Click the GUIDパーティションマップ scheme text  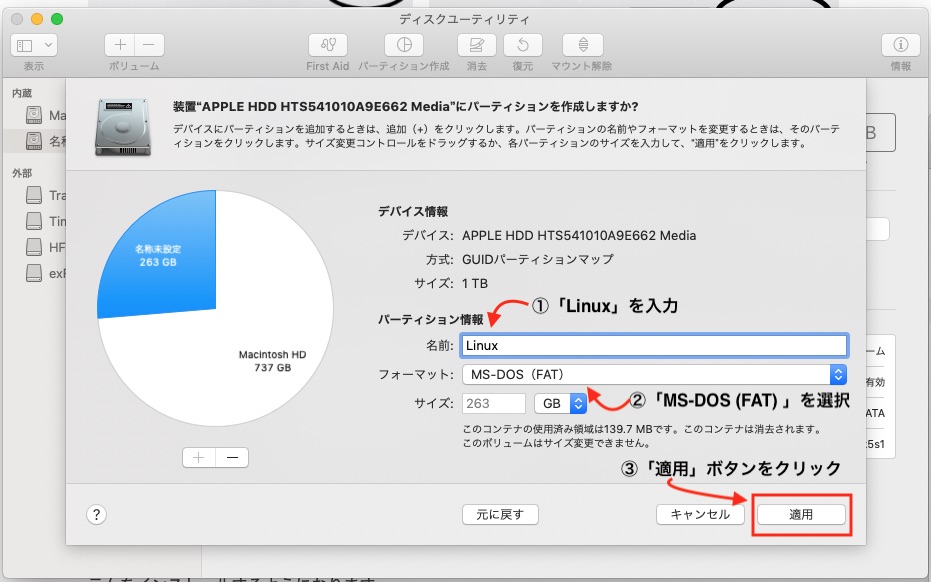point(538,259)
